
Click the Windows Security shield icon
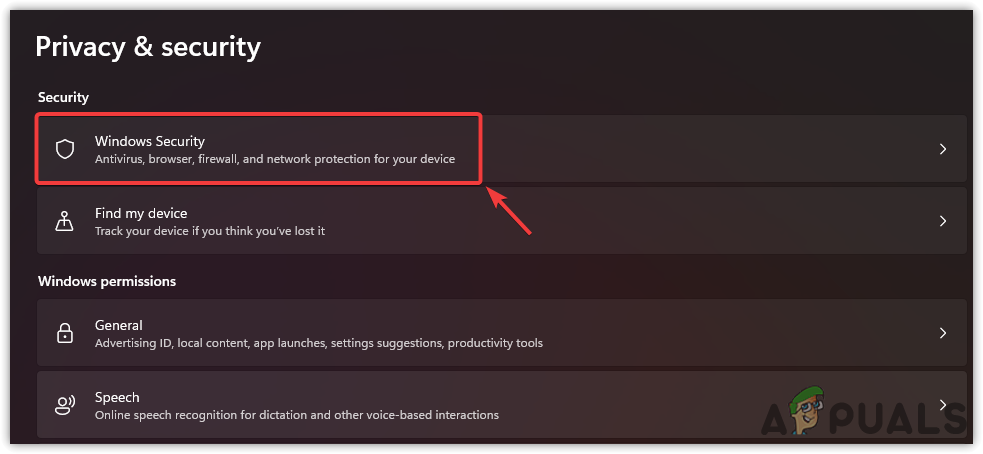pos(65,149)
